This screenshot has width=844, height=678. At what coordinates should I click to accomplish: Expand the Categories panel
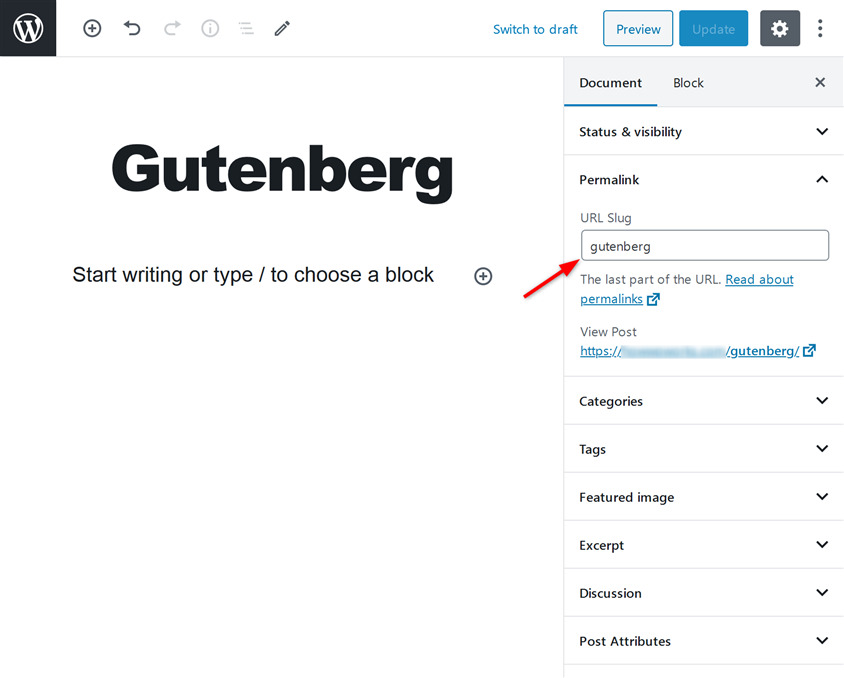pos(704,401)
